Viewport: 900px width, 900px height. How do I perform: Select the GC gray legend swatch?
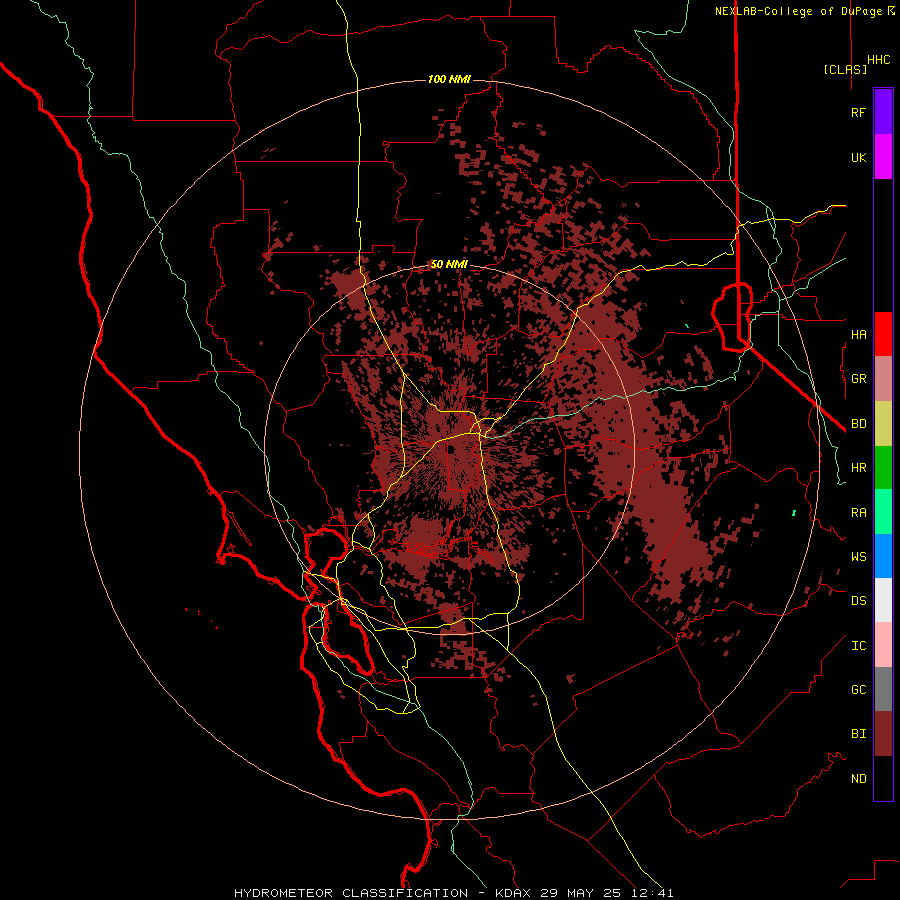pyautogui.click(x=883, y=689)
